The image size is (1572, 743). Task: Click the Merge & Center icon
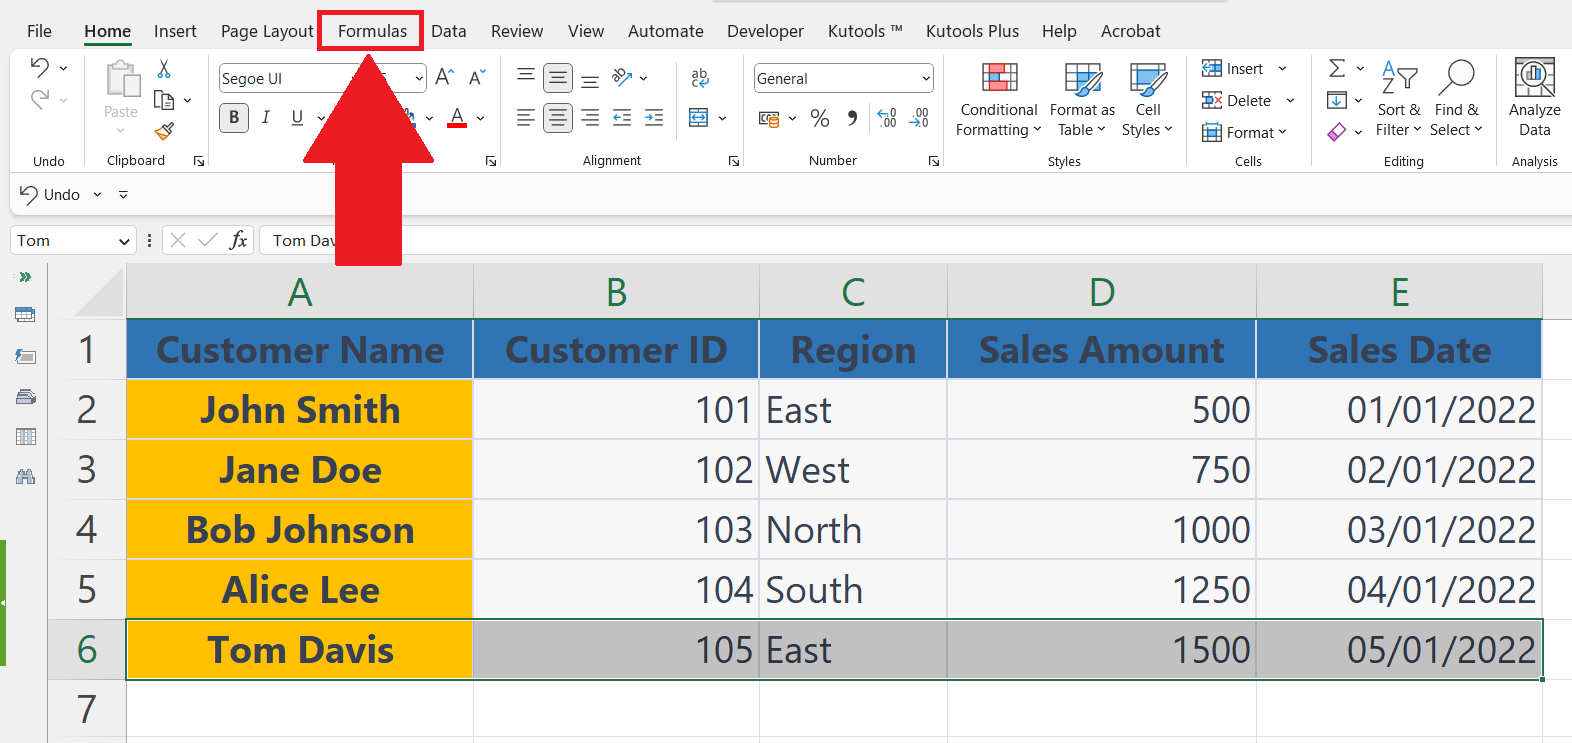[699, 118]
